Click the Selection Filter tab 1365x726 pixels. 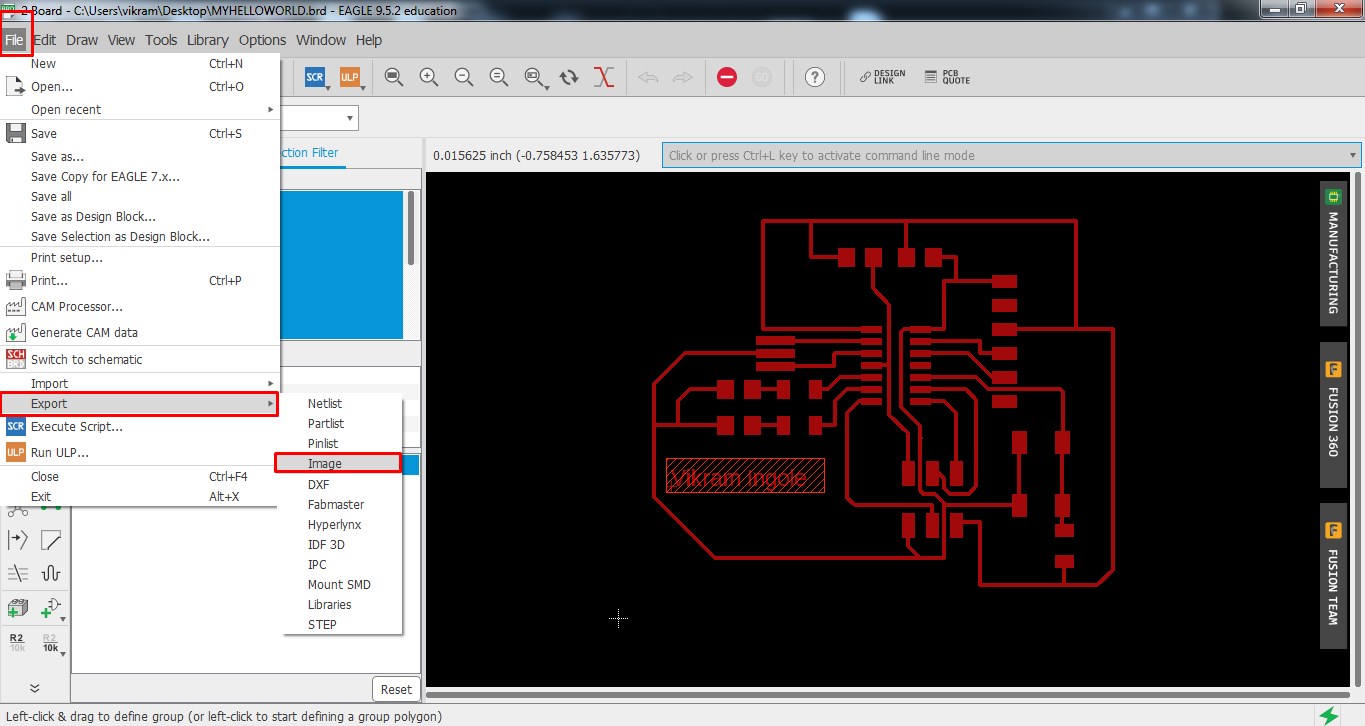tap(313, 153)
